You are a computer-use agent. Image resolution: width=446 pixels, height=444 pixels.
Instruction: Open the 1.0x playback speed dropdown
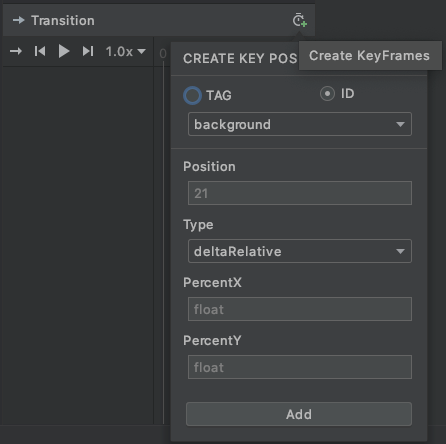click(x=126, y=52)
